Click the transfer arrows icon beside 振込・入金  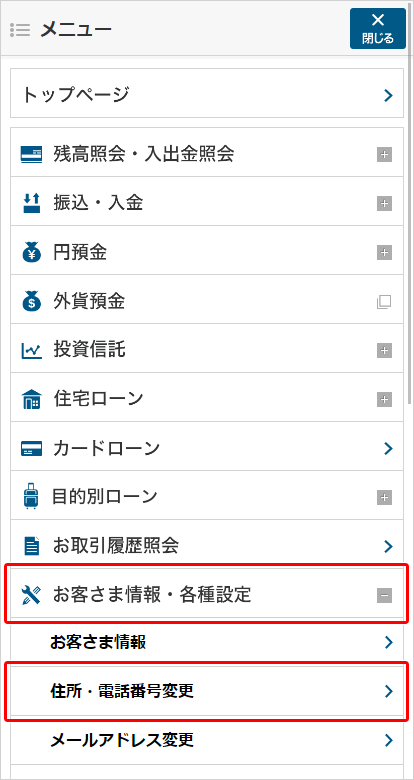pyautogui.click(x=31, y=203)
